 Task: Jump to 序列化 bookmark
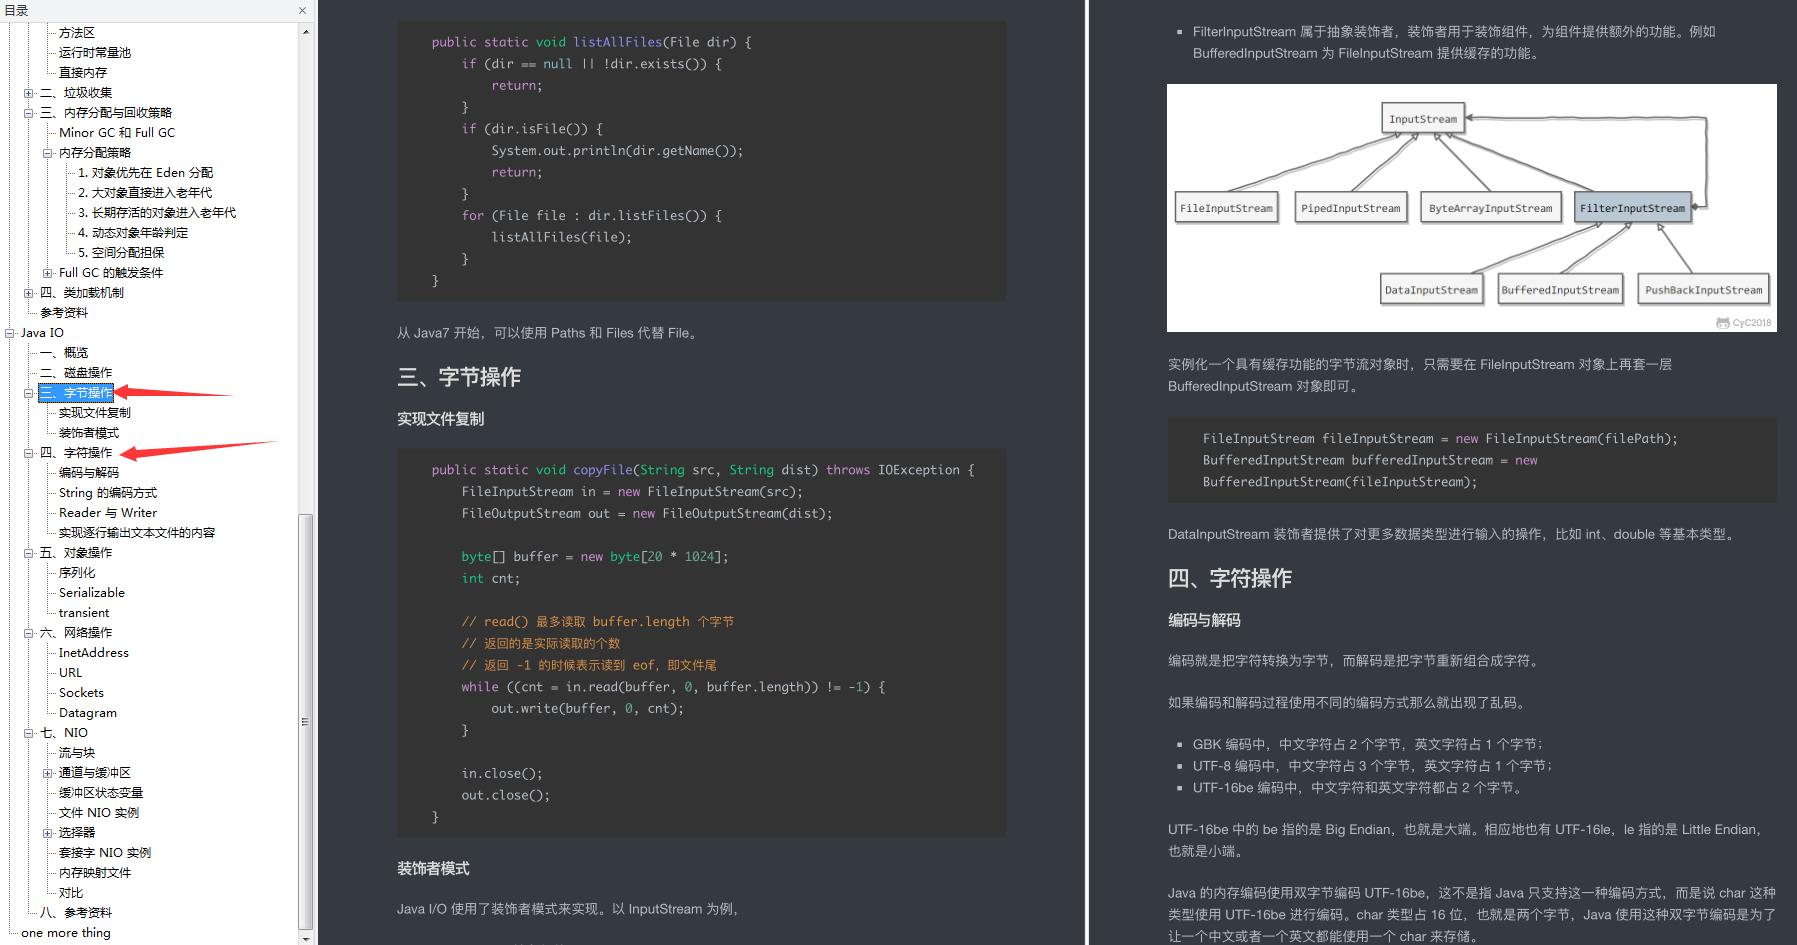77,573
